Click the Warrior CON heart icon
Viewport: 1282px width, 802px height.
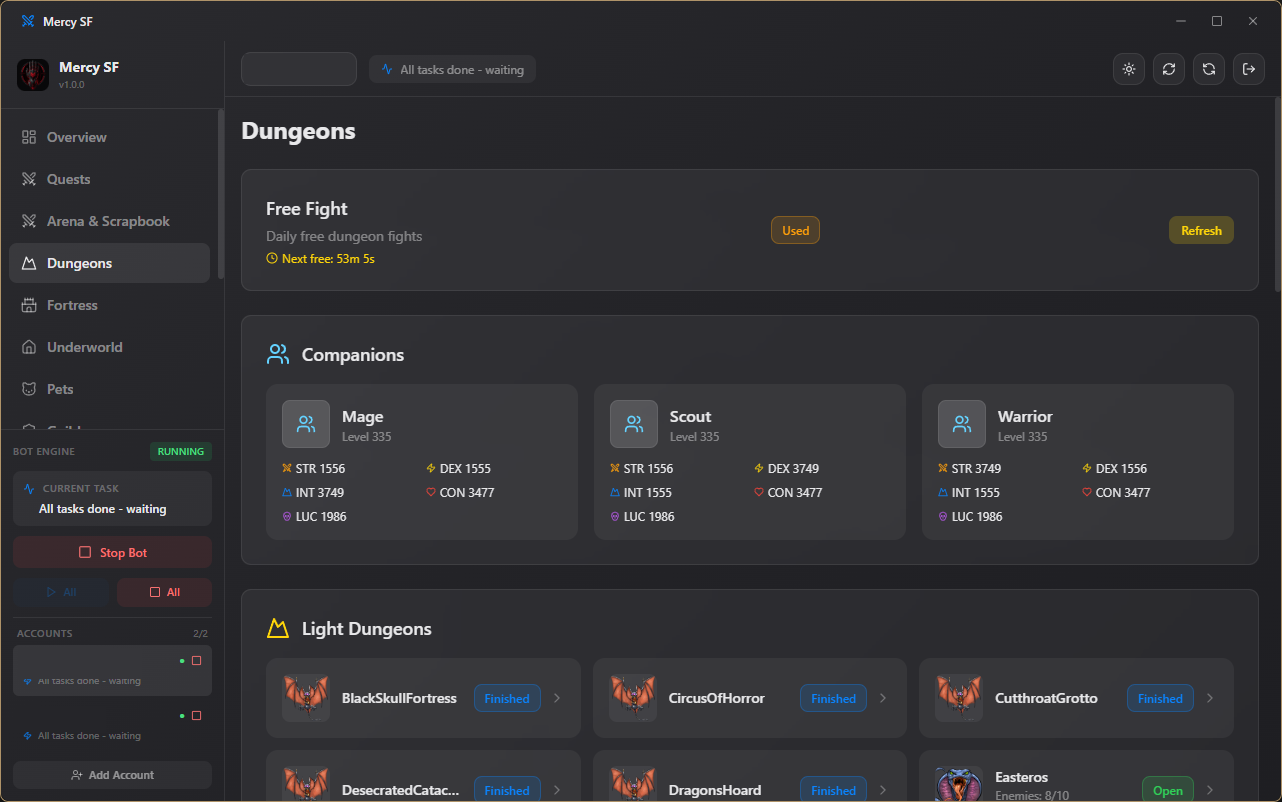(x=1087, y=493)
